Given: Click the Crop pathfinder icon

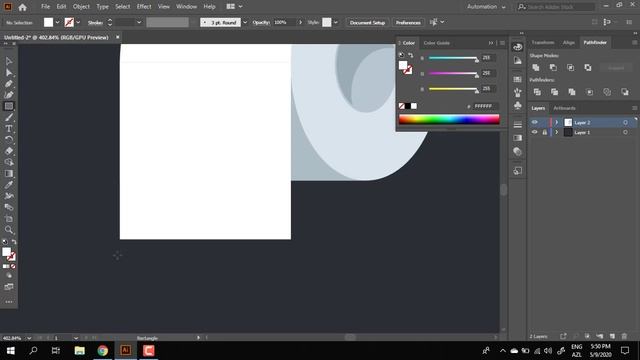Looking at the screenshot, I should tap(589, 92).
